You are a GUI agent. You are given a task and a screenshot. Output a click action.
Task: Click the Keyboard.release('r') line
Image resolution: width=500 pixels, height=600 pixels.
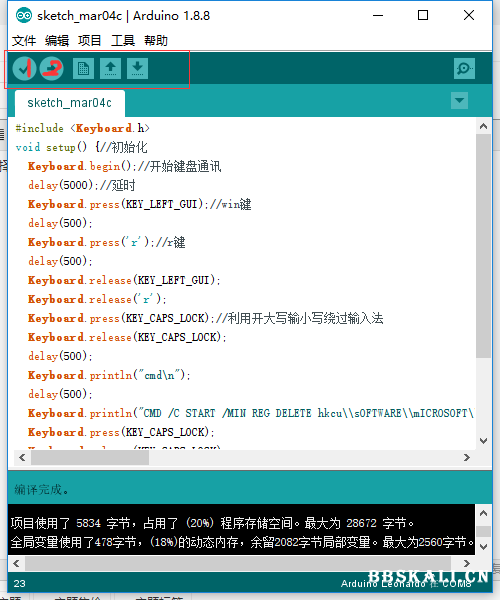tap(97, 299)
